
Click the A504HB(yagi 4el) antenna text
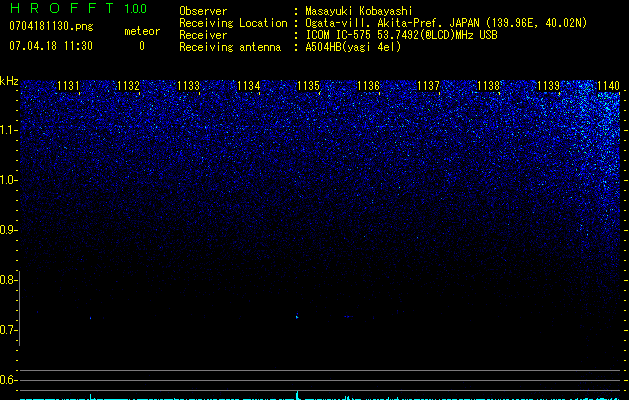click(353, 47)
